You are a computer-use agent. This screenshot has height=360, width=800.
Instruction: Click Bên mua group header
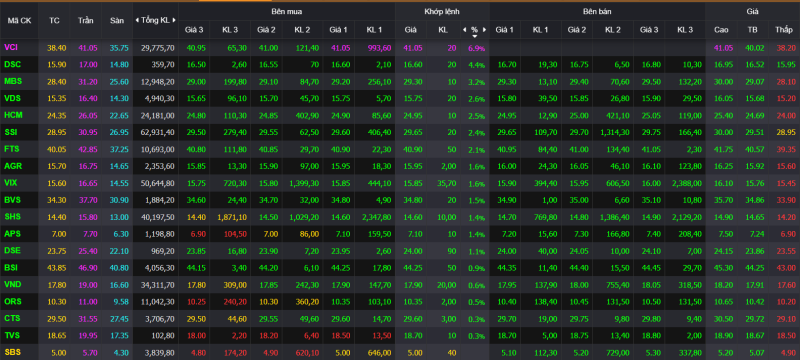[286, 11]
